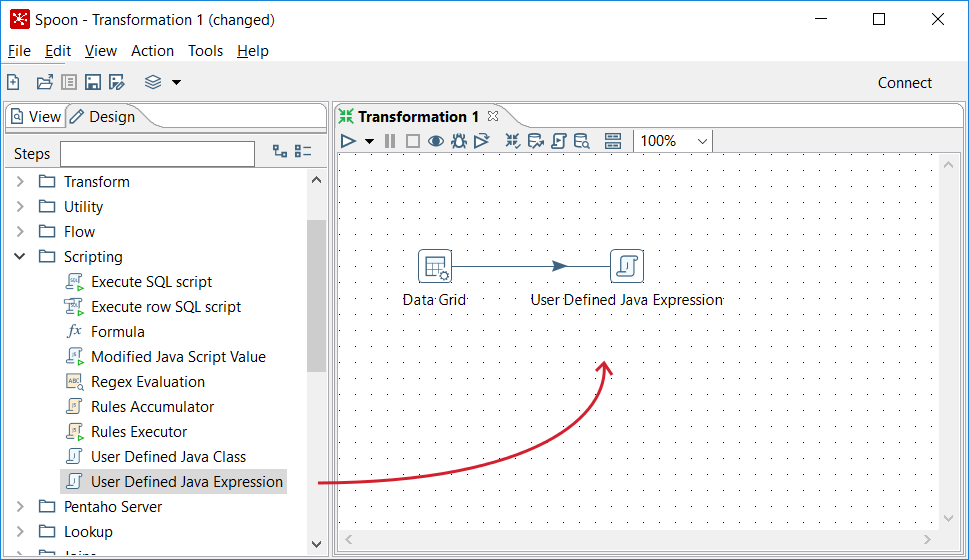This screenshot has height=560, width=969.
Task: Open the Explore Repository toolbar icon
Action: pyautogui.click(x=69, y=82)
